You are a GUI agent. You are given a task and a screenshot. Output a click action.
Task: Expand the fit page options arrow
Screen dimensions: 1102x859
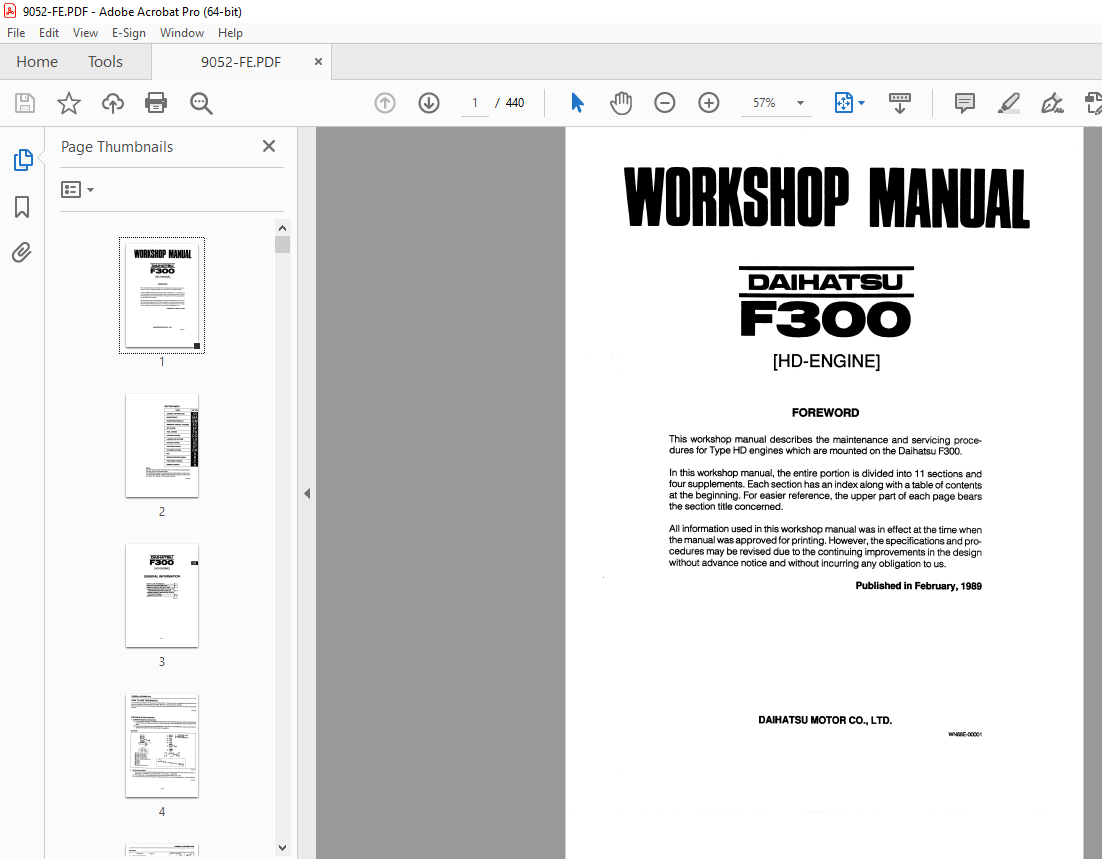tap(862, 103)
